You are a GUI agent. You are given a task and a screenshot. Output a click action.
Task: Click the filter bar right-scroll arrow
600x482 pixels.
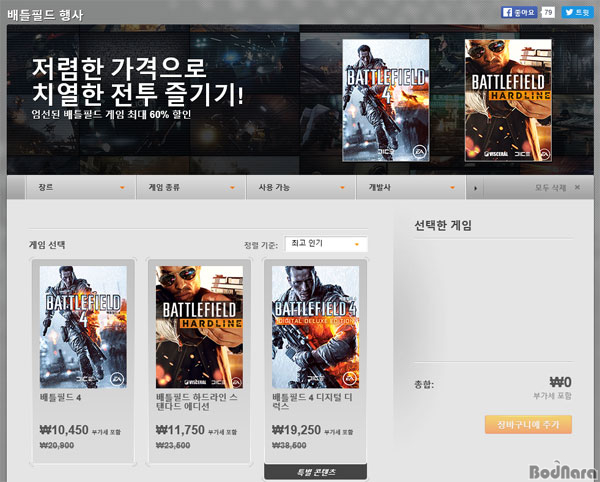click(x=475, y=188)
